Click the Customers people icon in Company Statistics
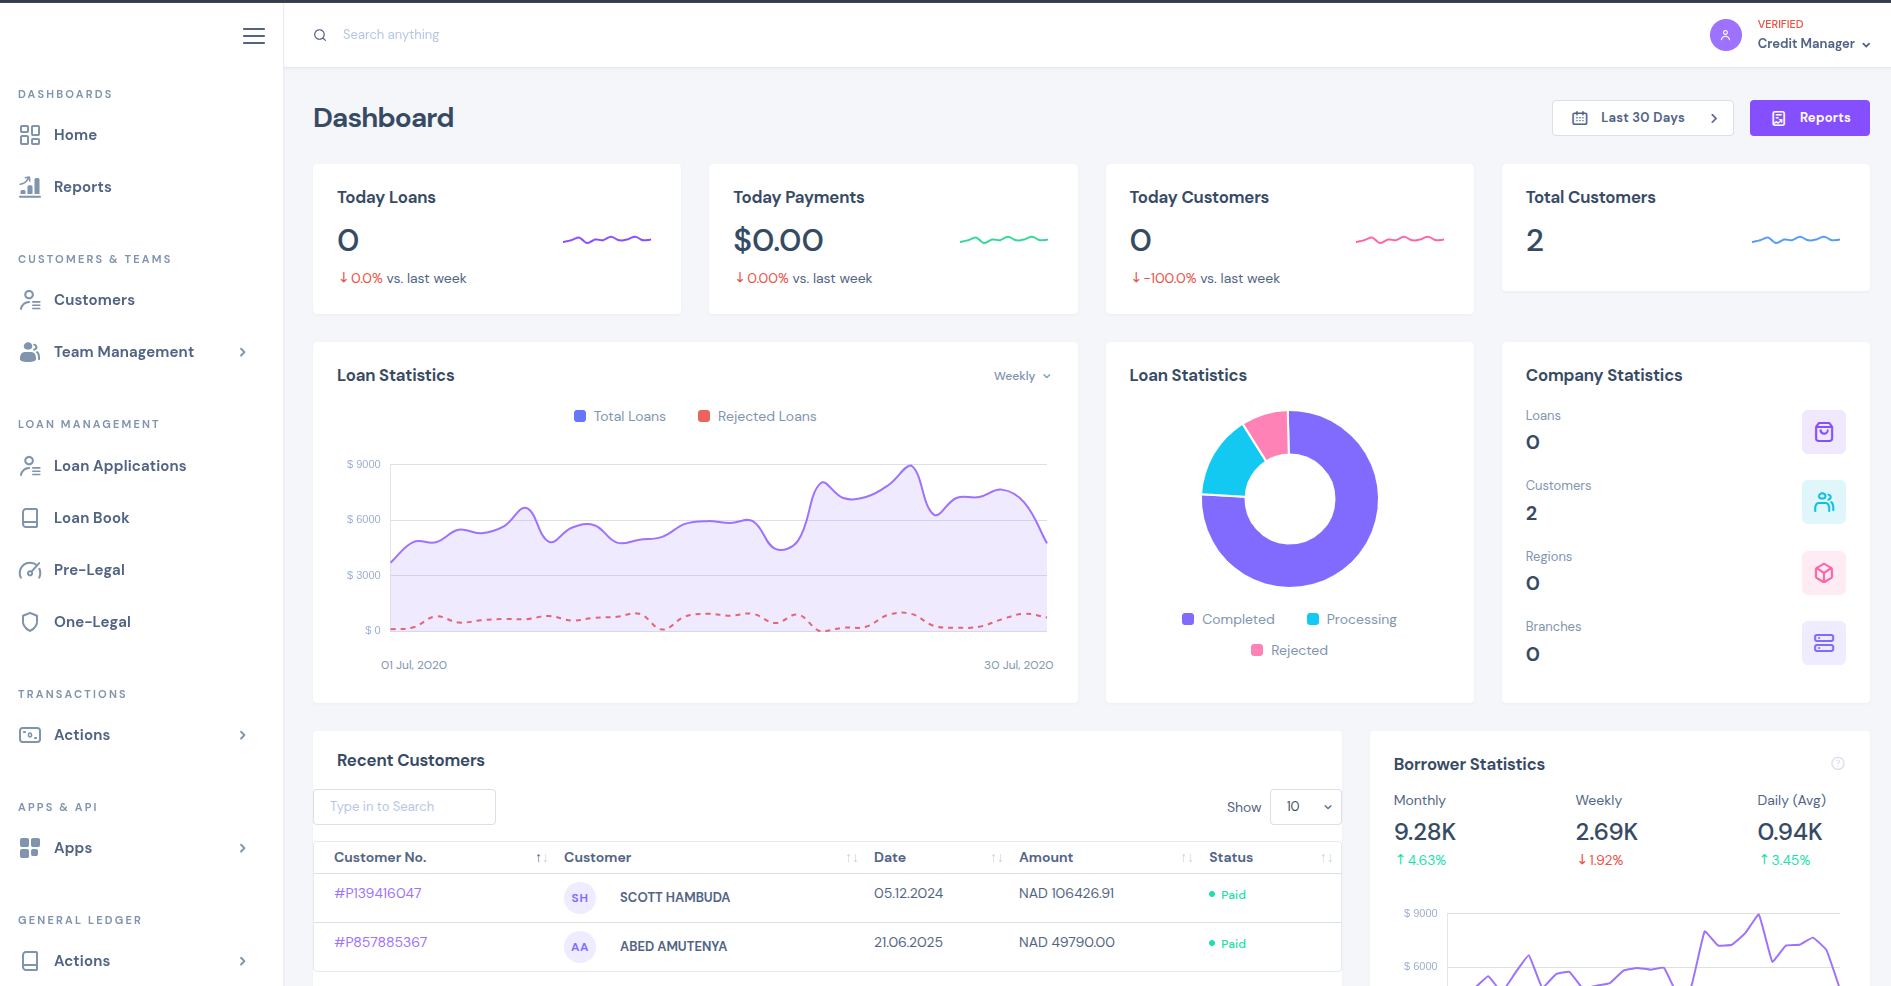The image size is (1891, 986). click(1823, 502)
